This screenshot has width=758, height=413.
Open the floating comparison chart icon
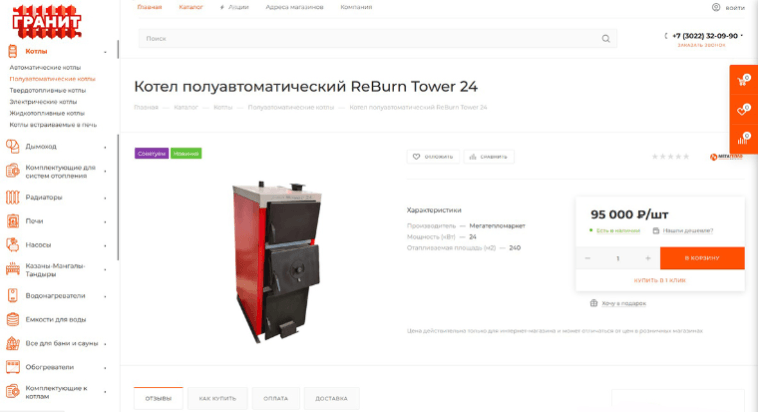(743, 139)
